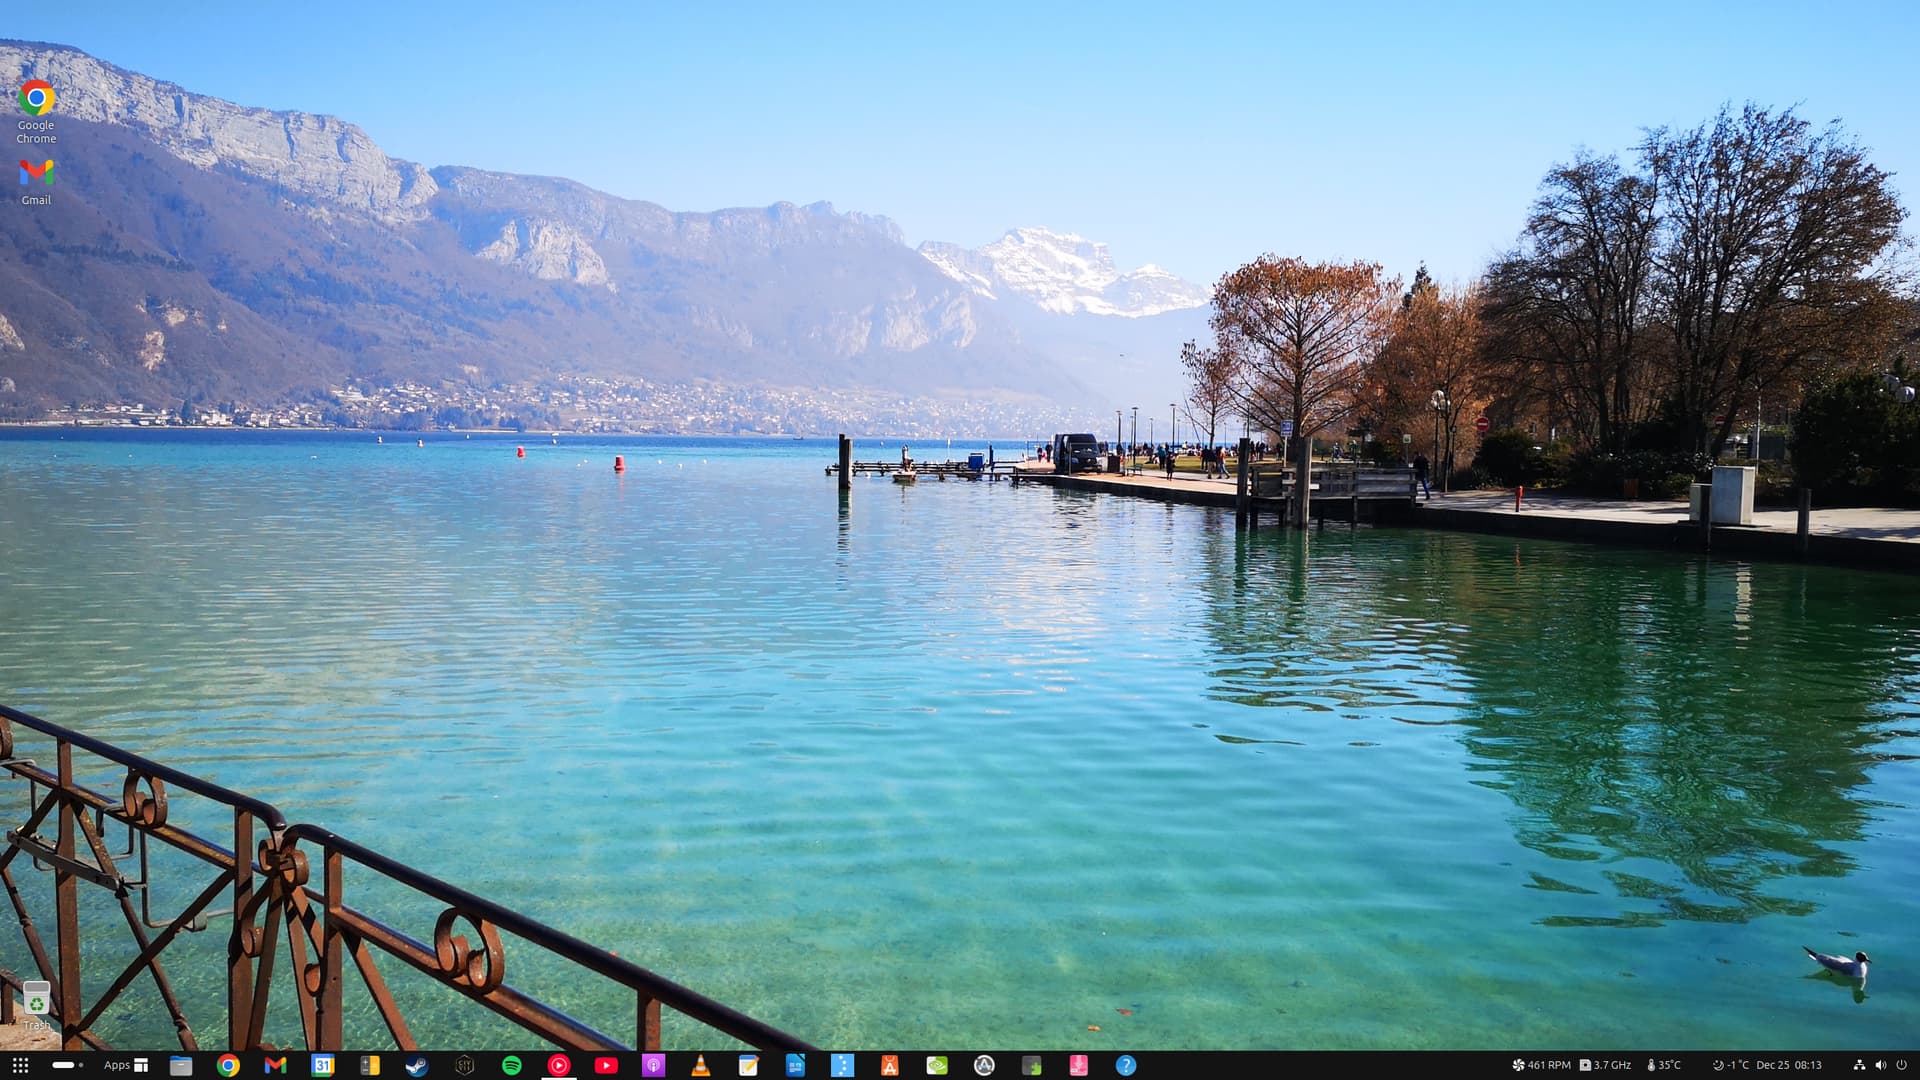Open Spotify from the taskbar
This screenshot has width=1920, height=1080.
pos(511,1065)
